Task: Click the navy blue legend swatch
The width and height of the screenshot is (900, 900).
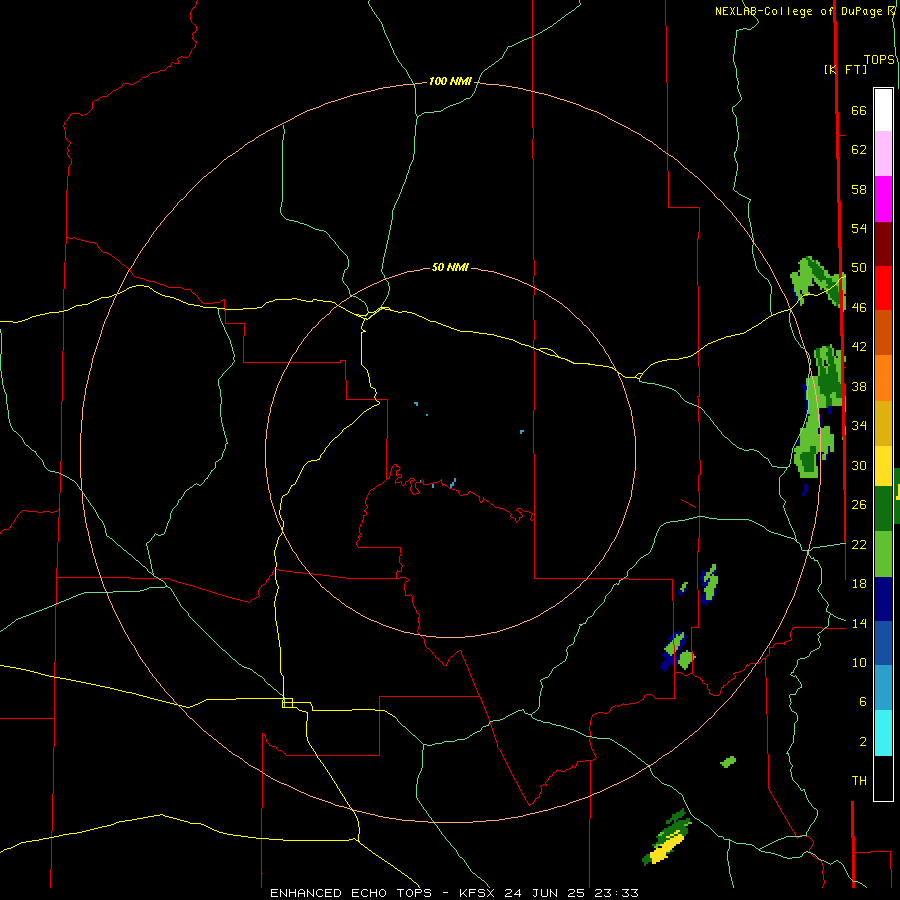Action: click(x=883, y=600)
